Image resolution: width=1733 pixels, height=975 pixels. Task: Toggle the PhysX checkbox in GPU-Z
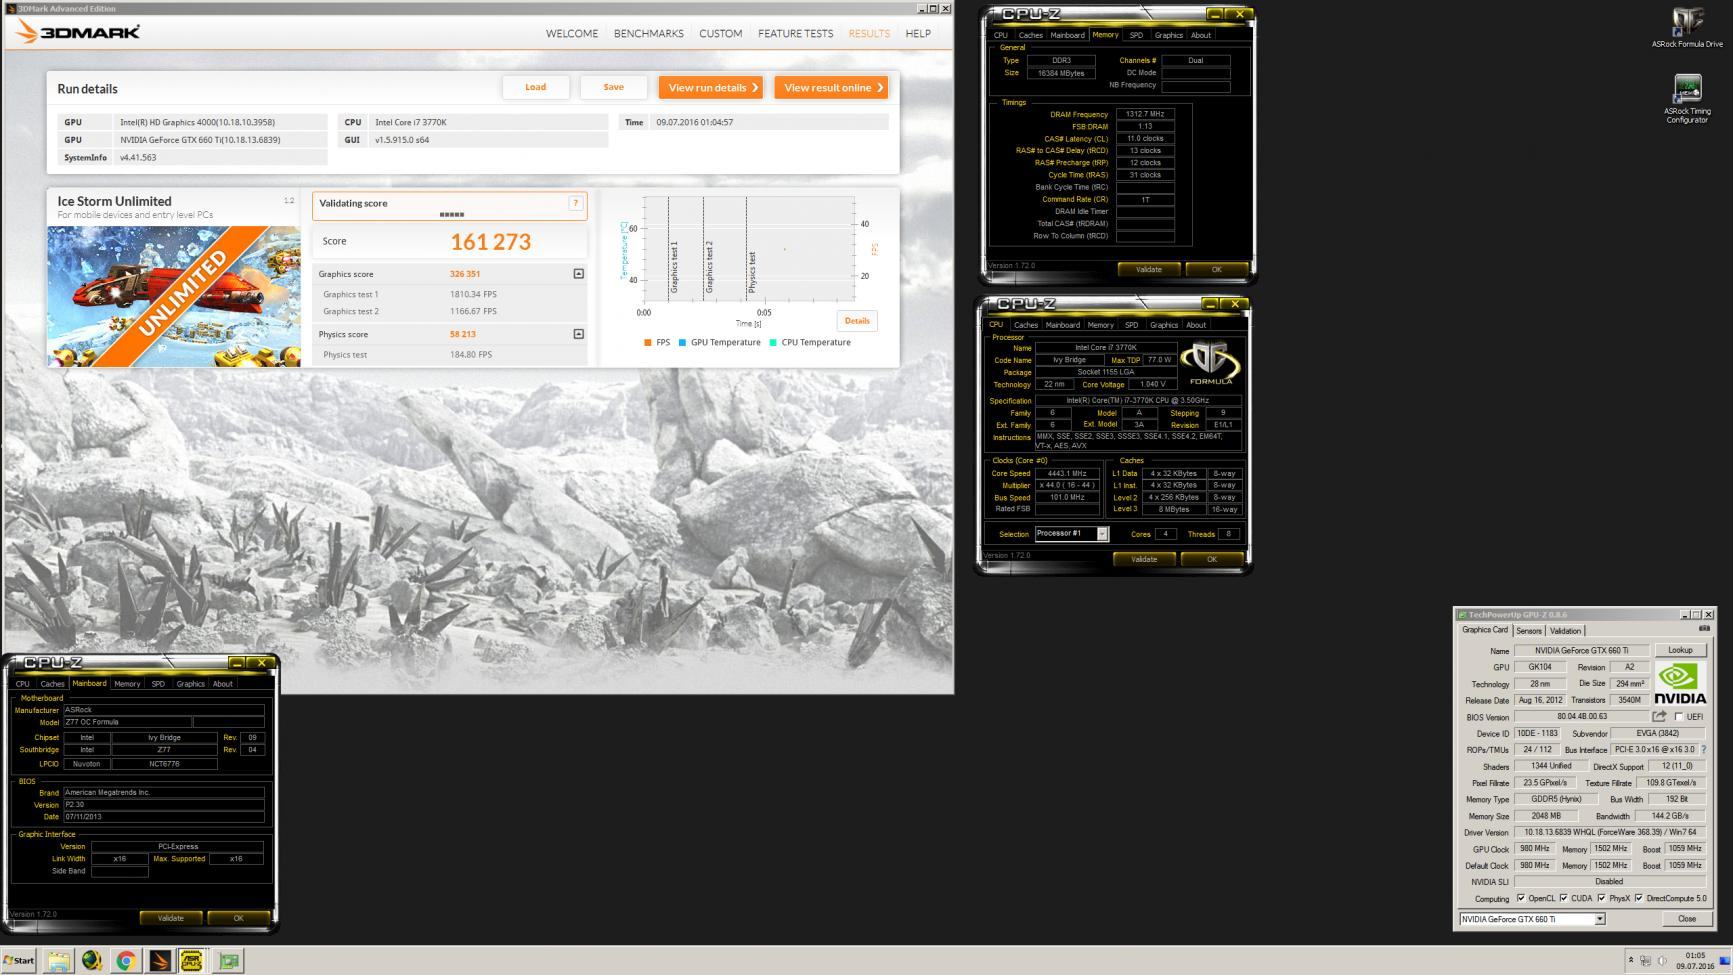pyautogui.click(x=1603, y=899)
